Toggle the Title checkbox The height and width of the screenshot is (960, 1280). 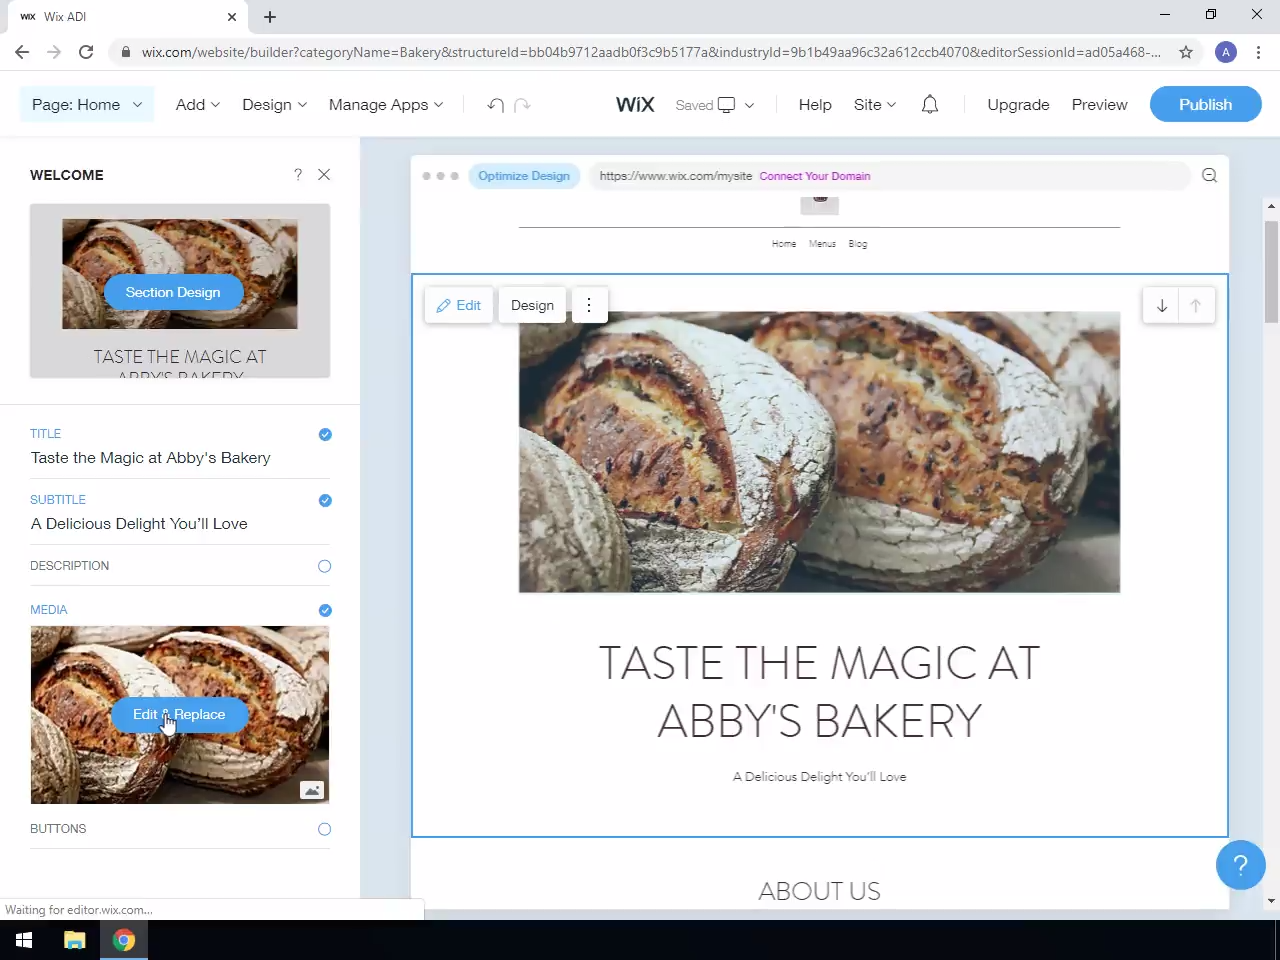coord(325,434)
